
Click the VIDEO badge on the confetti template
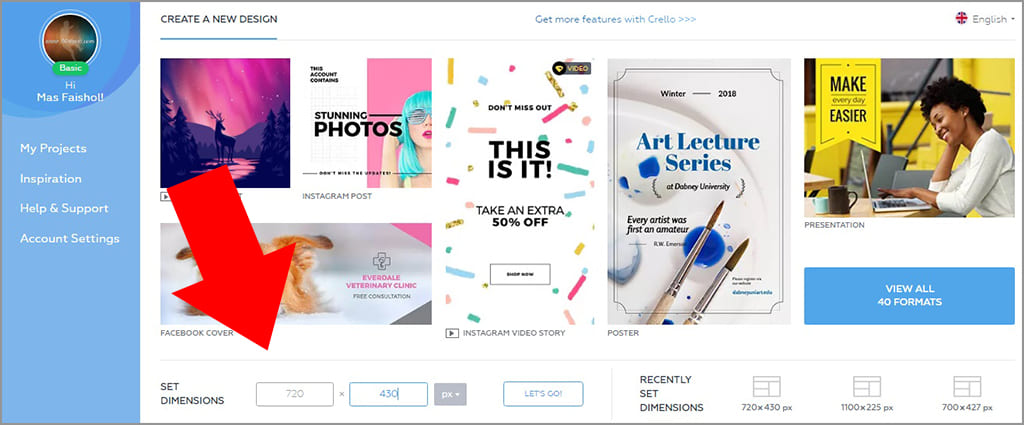[571, 68]
